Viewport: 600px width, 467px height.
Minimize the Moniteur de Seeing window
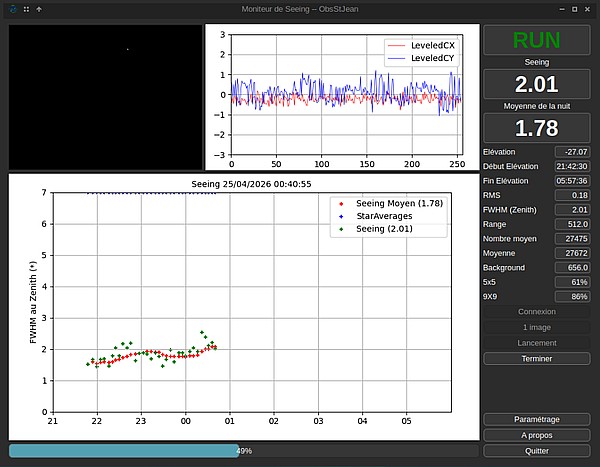[x=562, y=9]
